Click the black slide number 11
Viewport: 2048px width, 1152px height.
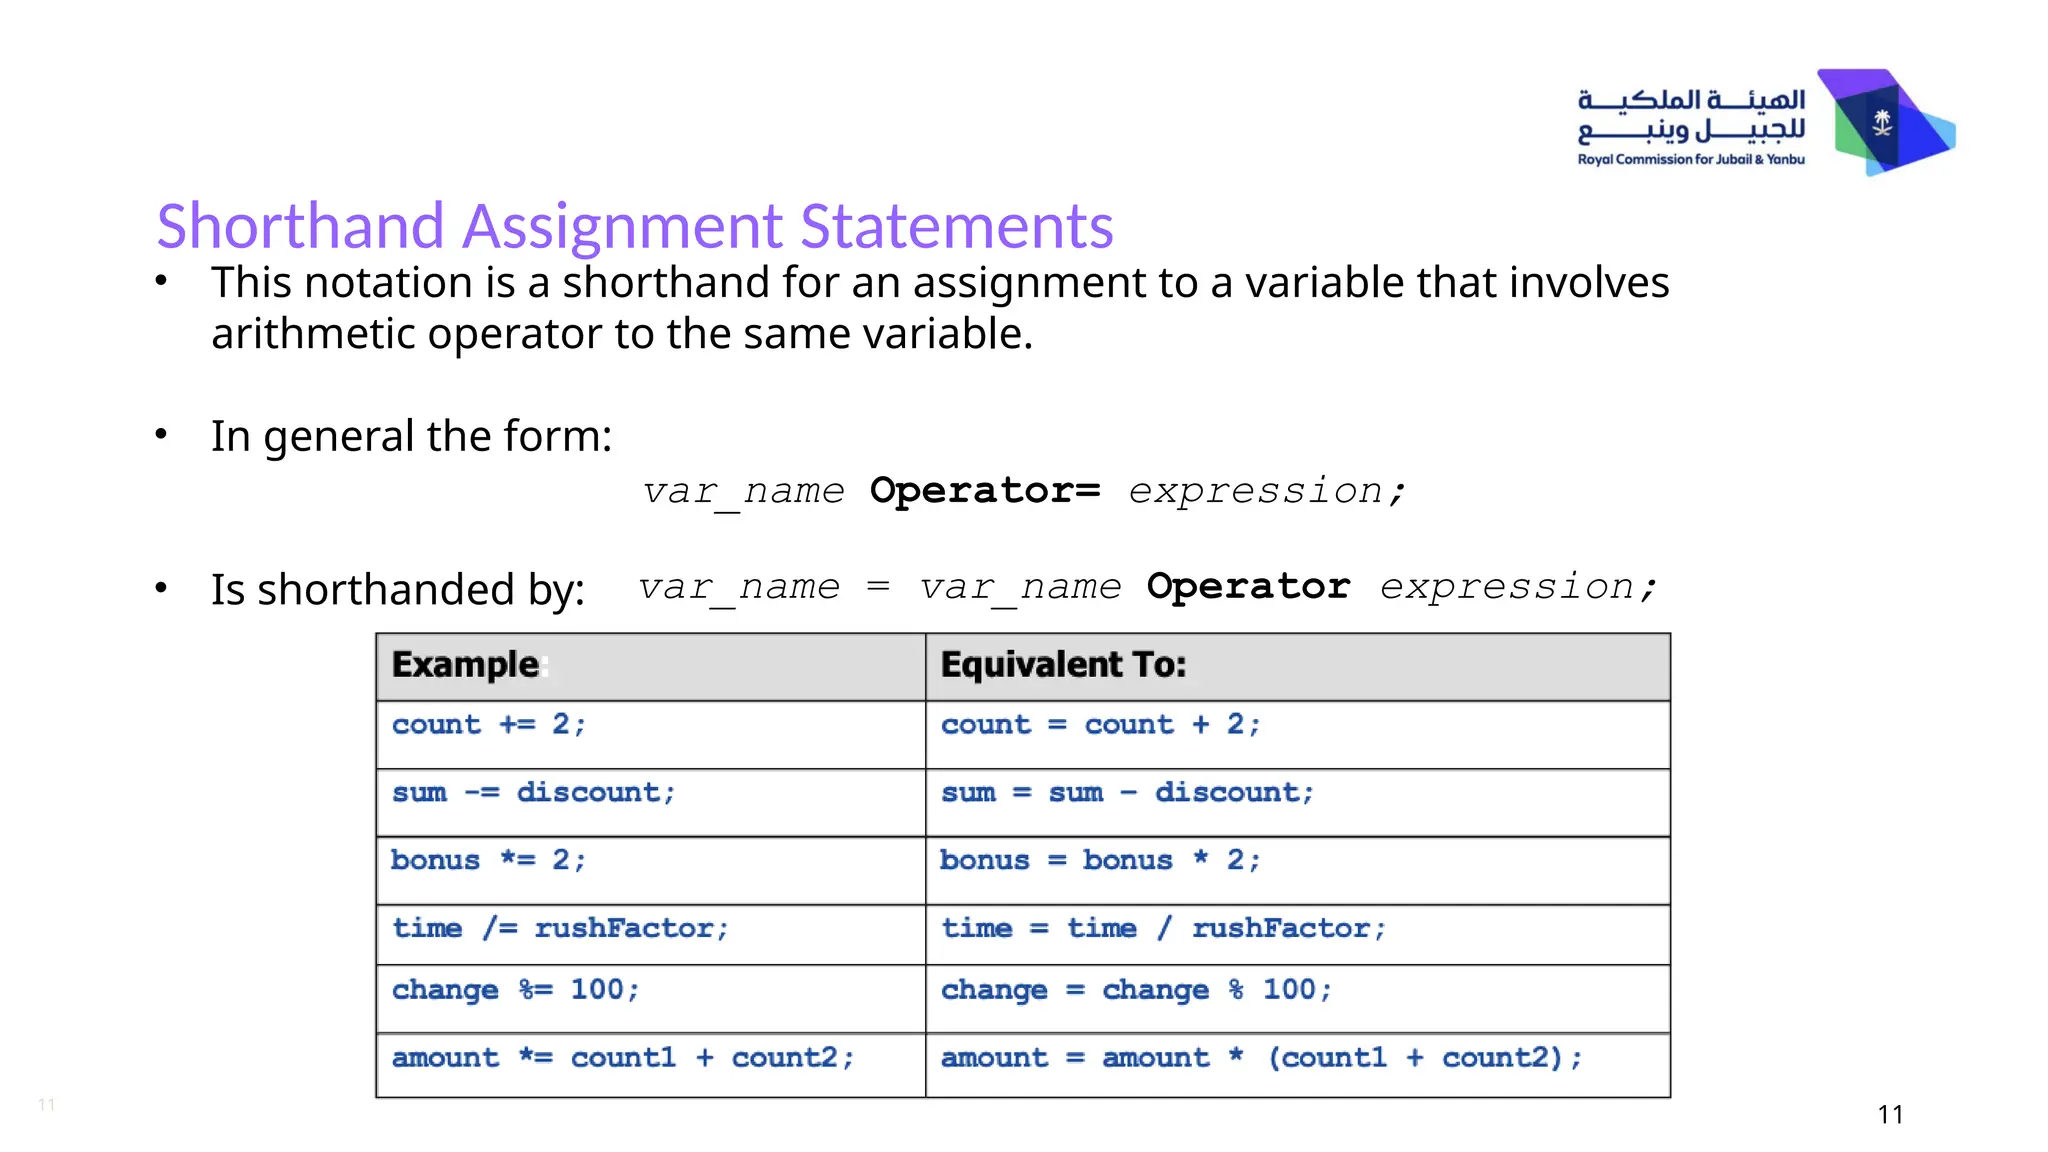pos(1890,1114)
